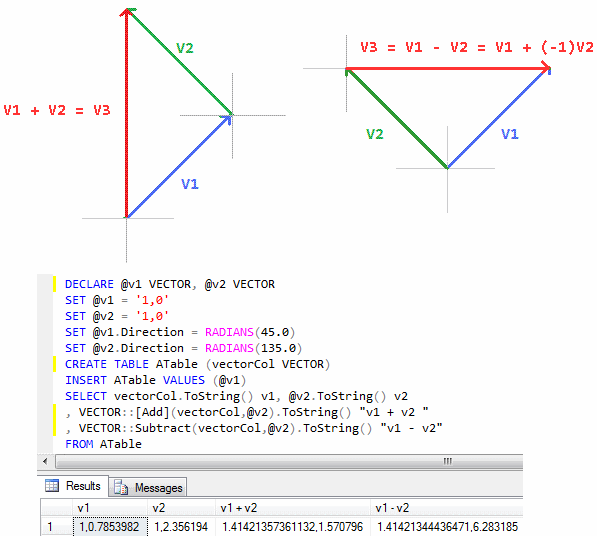Click the SELECT vectorCol.ToString() line
The width and height of the screenshot is (597, 536).
tap(236, 396)
